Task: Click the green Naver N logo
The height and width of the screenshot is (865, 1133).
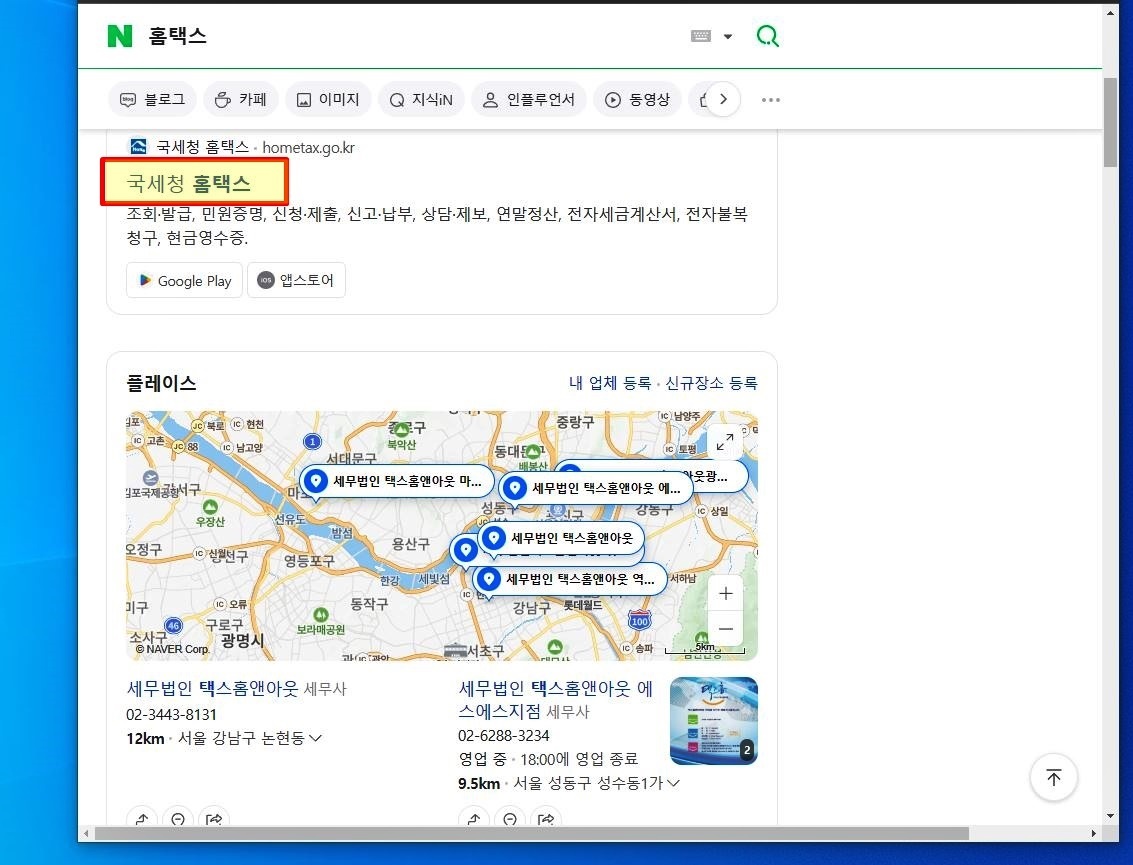Action: click(x=120, y=35)
